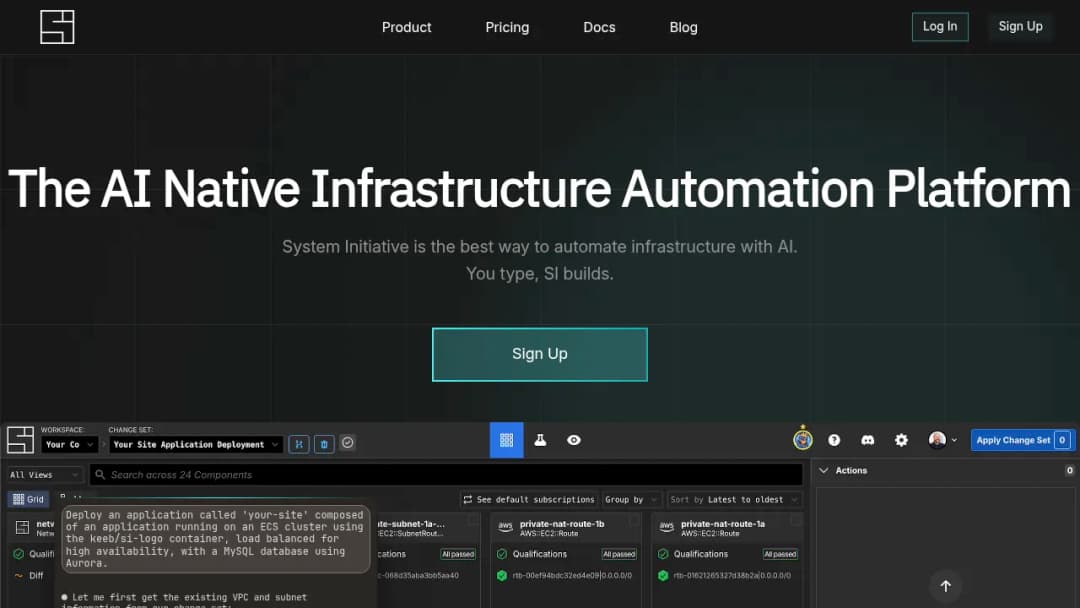Viewport: 1080px width, 608px height.
Task: Click the 'You type, SI builds.' tagline
Action: [x=539, y=273]
